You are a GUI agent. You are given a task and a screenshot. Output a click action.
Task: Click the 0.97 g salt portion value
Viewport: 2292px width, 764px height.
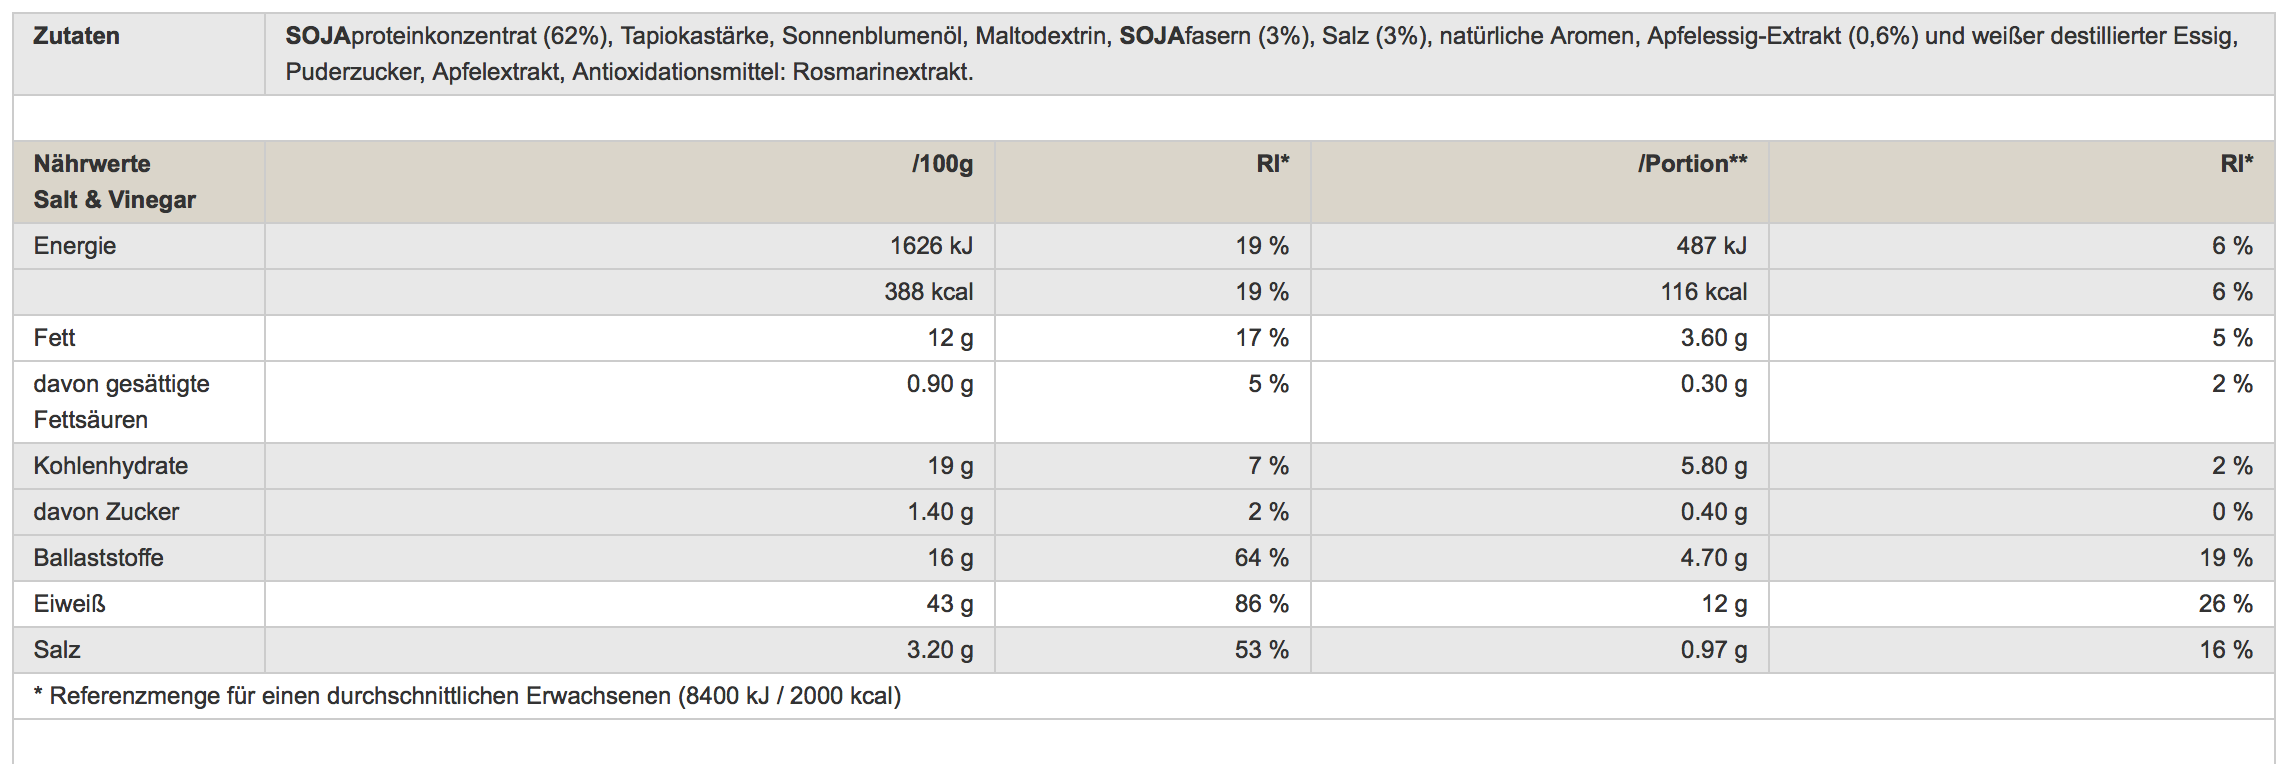click(x=1713, y=650)
